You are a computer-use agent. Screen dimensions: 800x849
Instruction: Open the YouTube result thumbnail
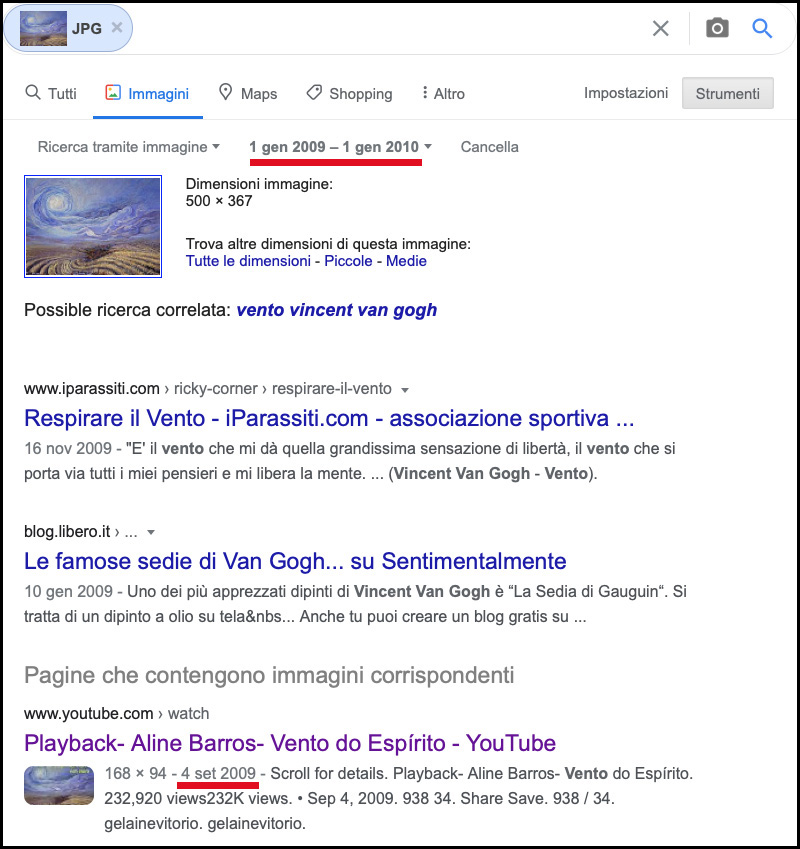tap(59, 785)
